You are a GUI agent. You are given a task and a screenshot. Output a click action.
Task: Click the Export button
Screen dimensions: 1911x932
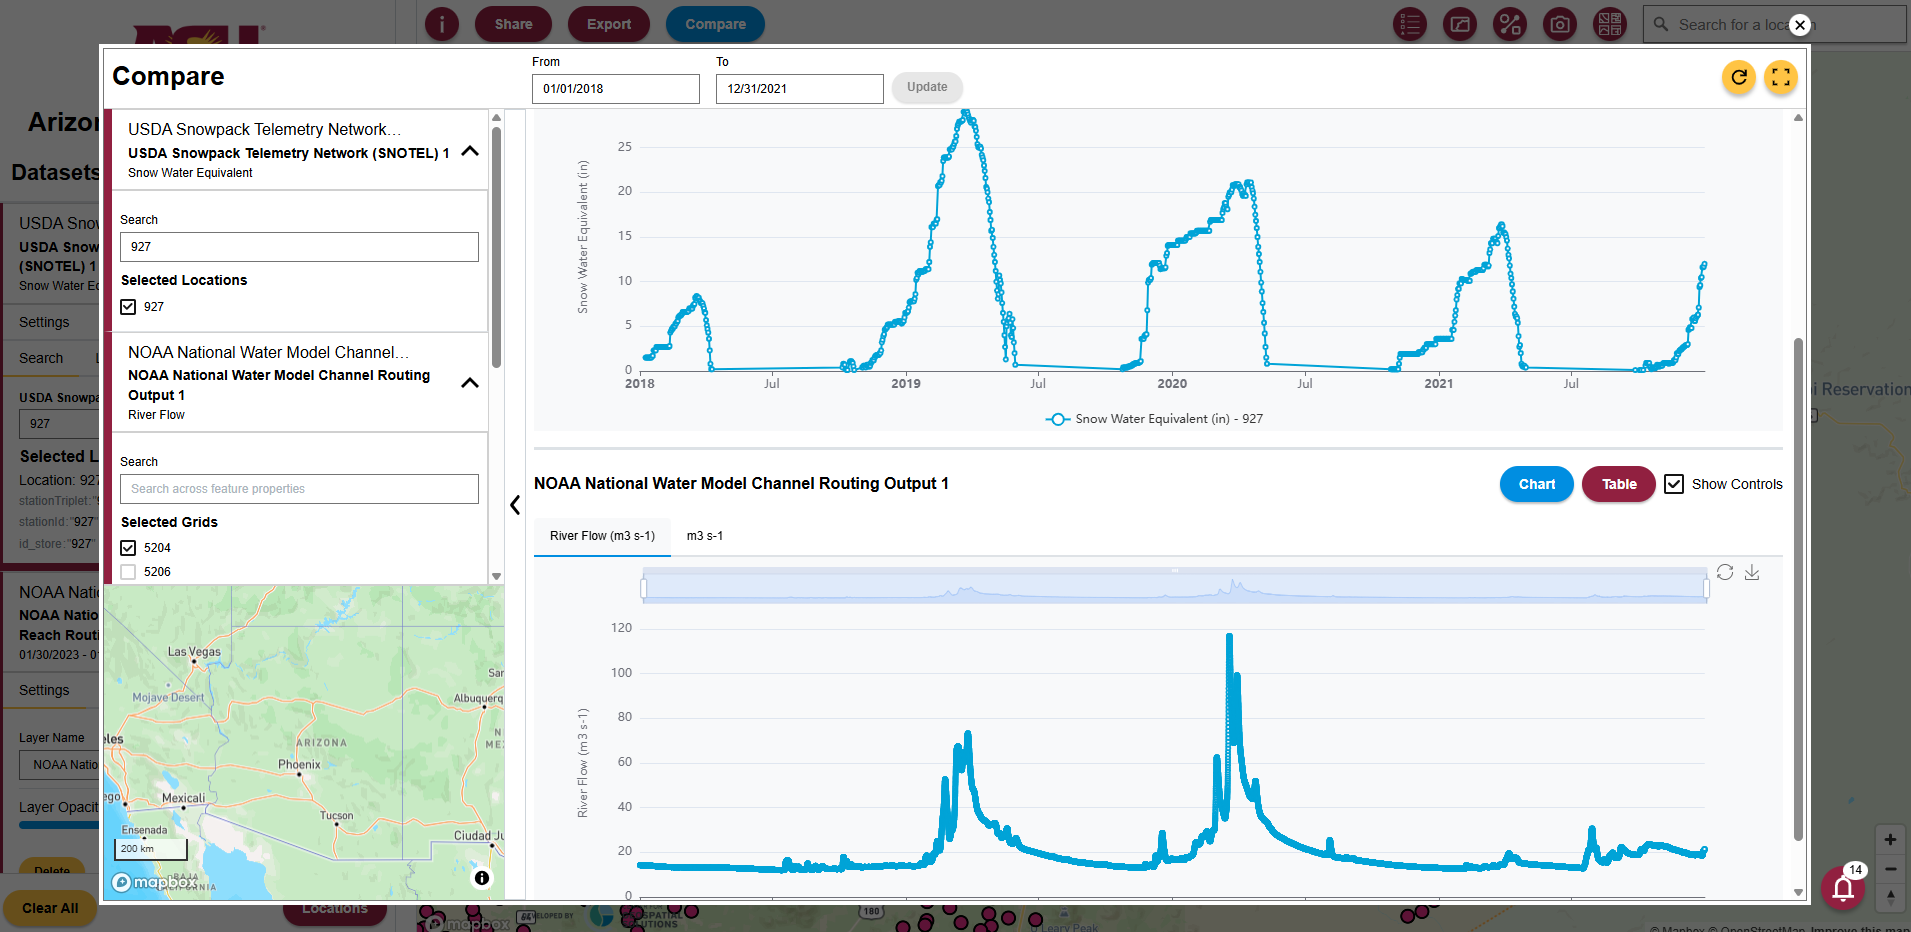609,24
